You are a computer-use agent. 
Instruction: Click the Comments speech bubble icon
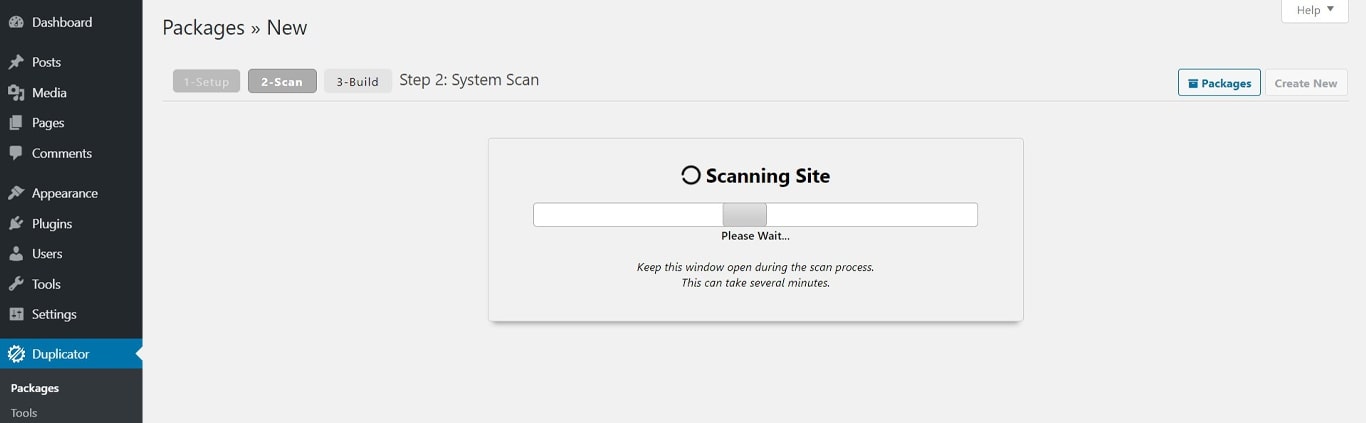[16, 153]
